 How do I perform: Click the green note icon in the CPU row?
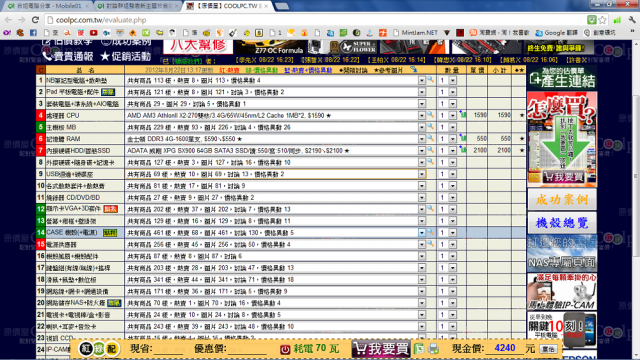point(462,115)
